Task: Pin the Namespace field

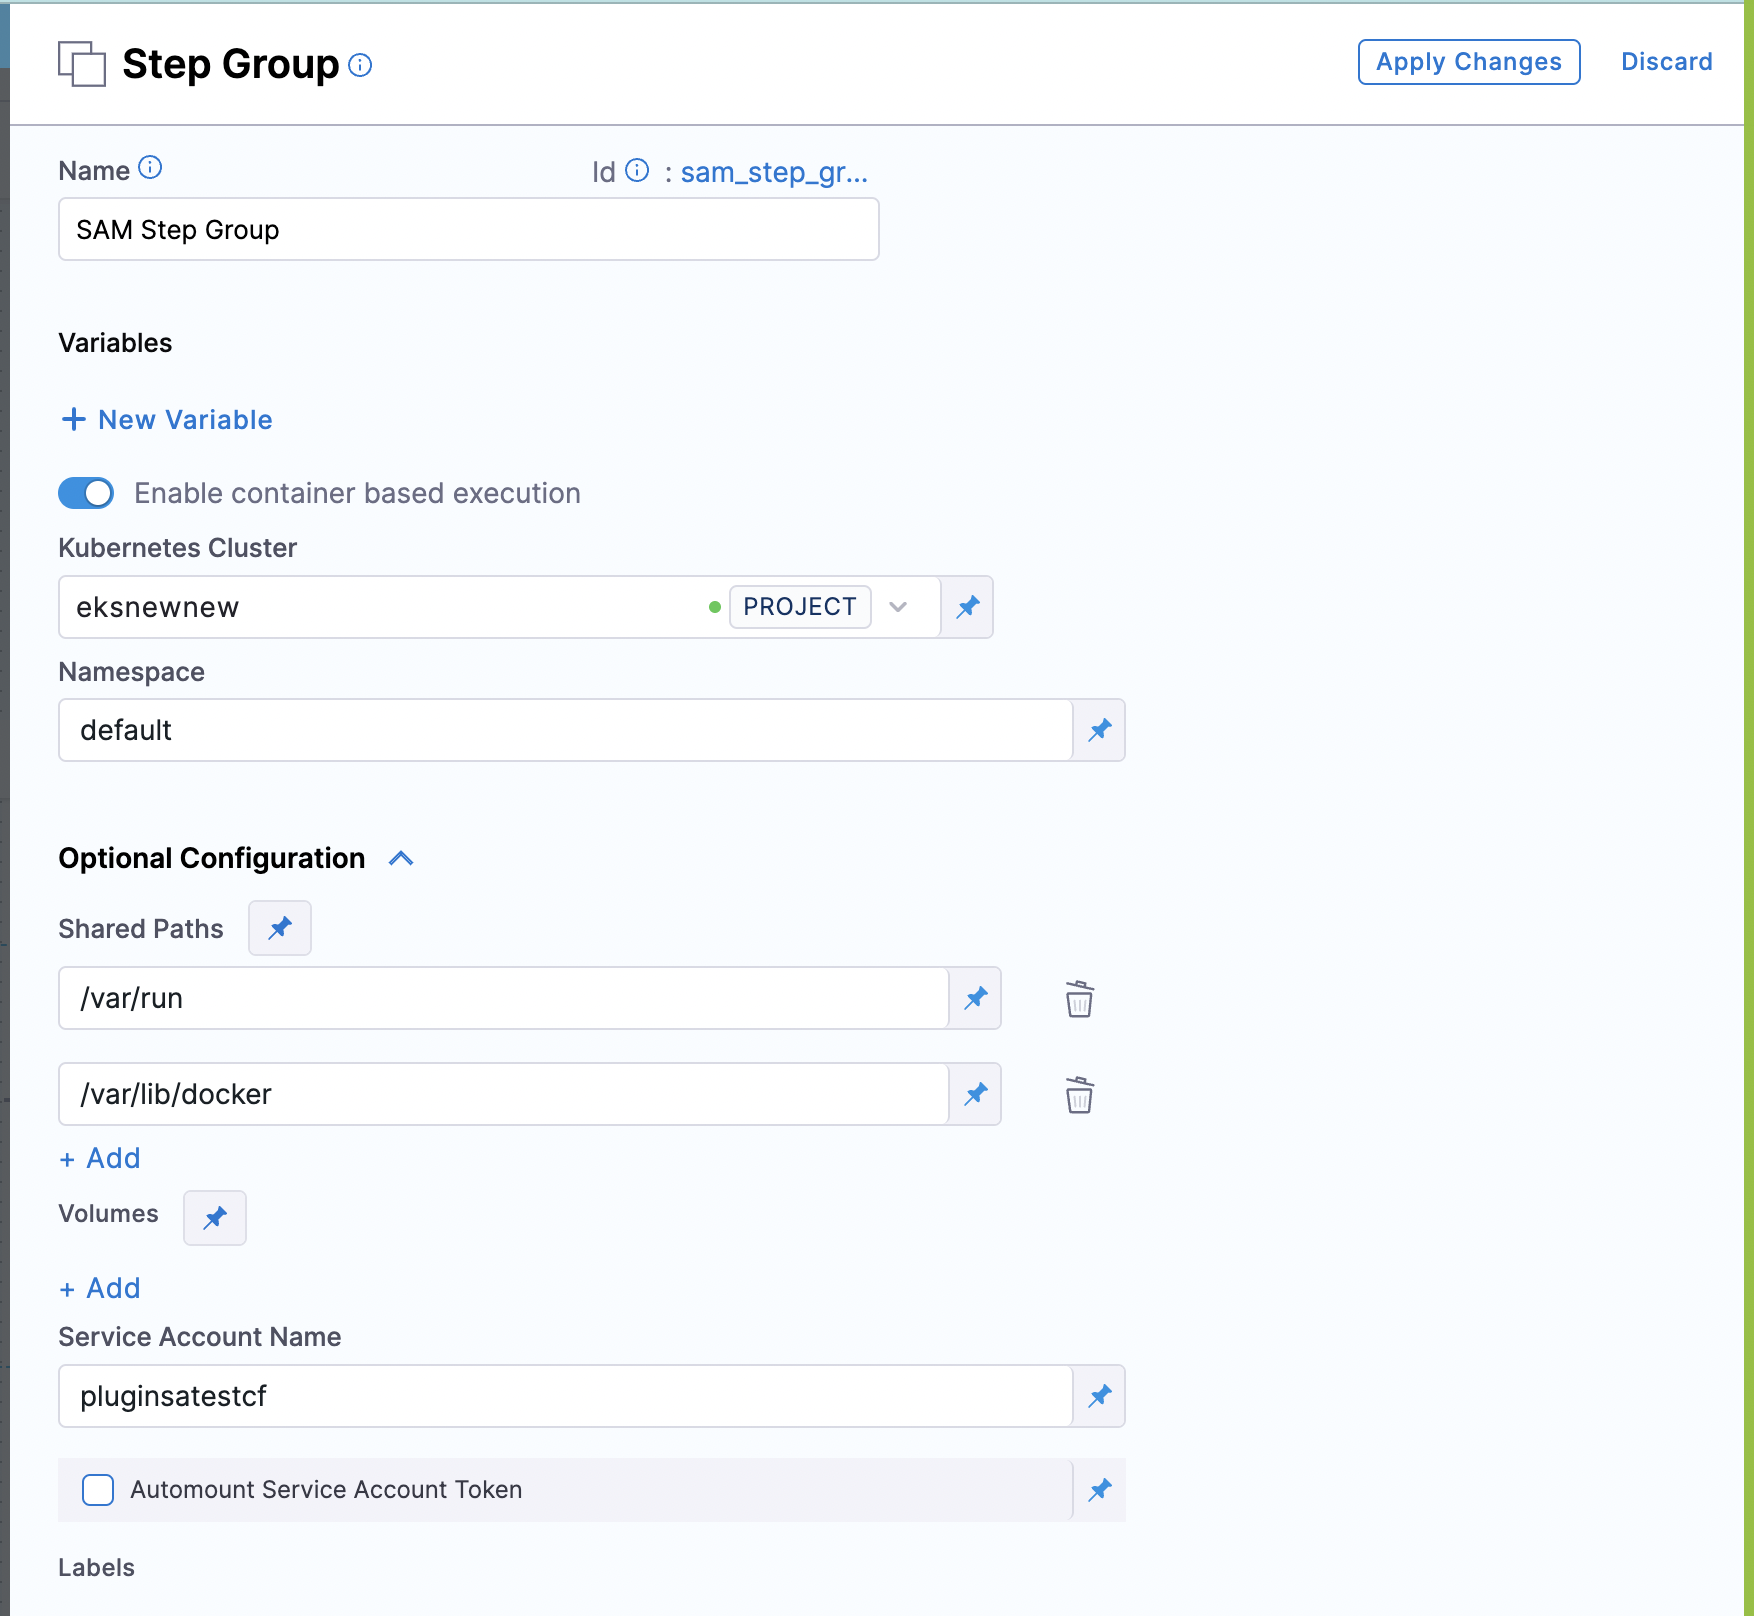Action: [1098, 730]
